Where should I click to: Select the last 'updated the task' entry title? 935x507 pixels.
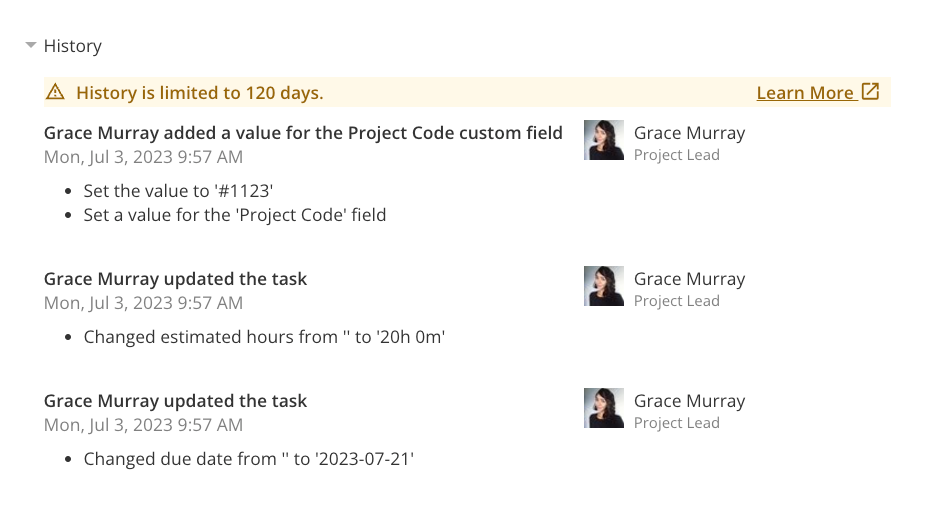[x=175, y=401]
